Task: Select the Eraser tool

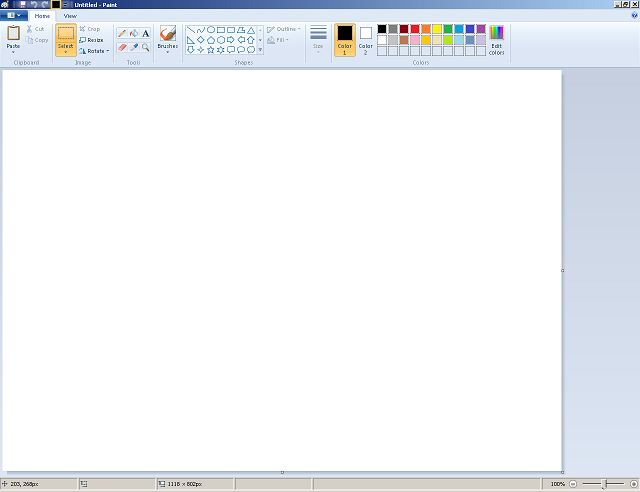Action: click(x=122, y=47)
